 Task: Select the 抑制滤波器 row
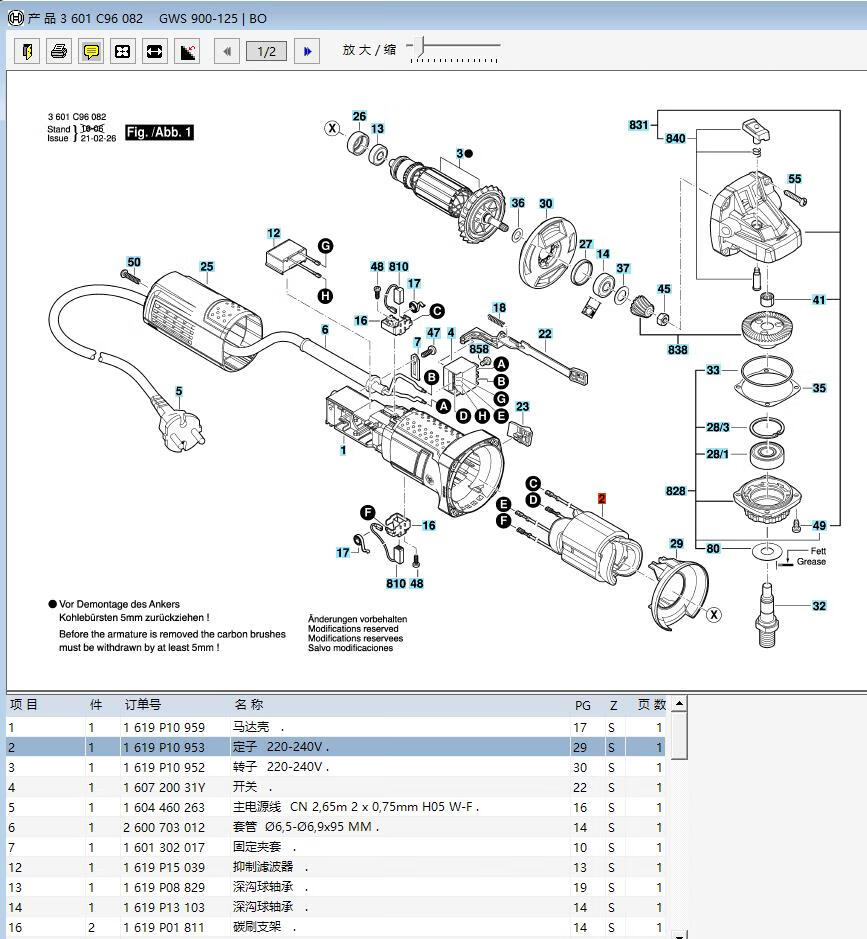click(x=335, y=867)
